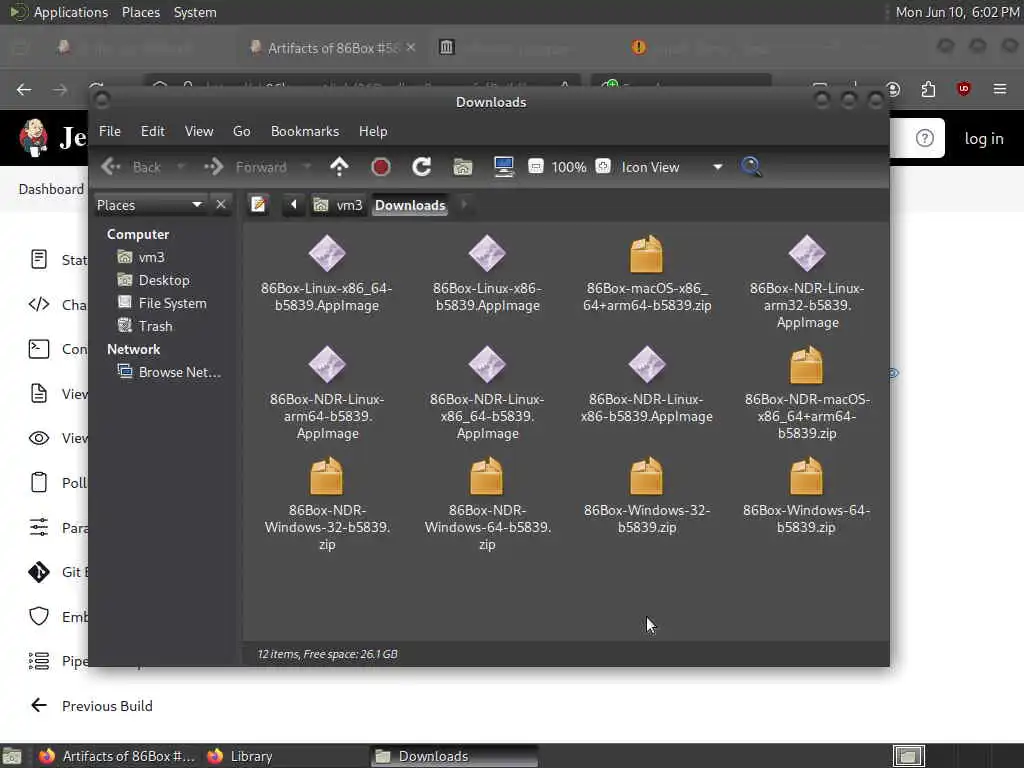Click the uBlock Origin shield icon

[963, 89]
